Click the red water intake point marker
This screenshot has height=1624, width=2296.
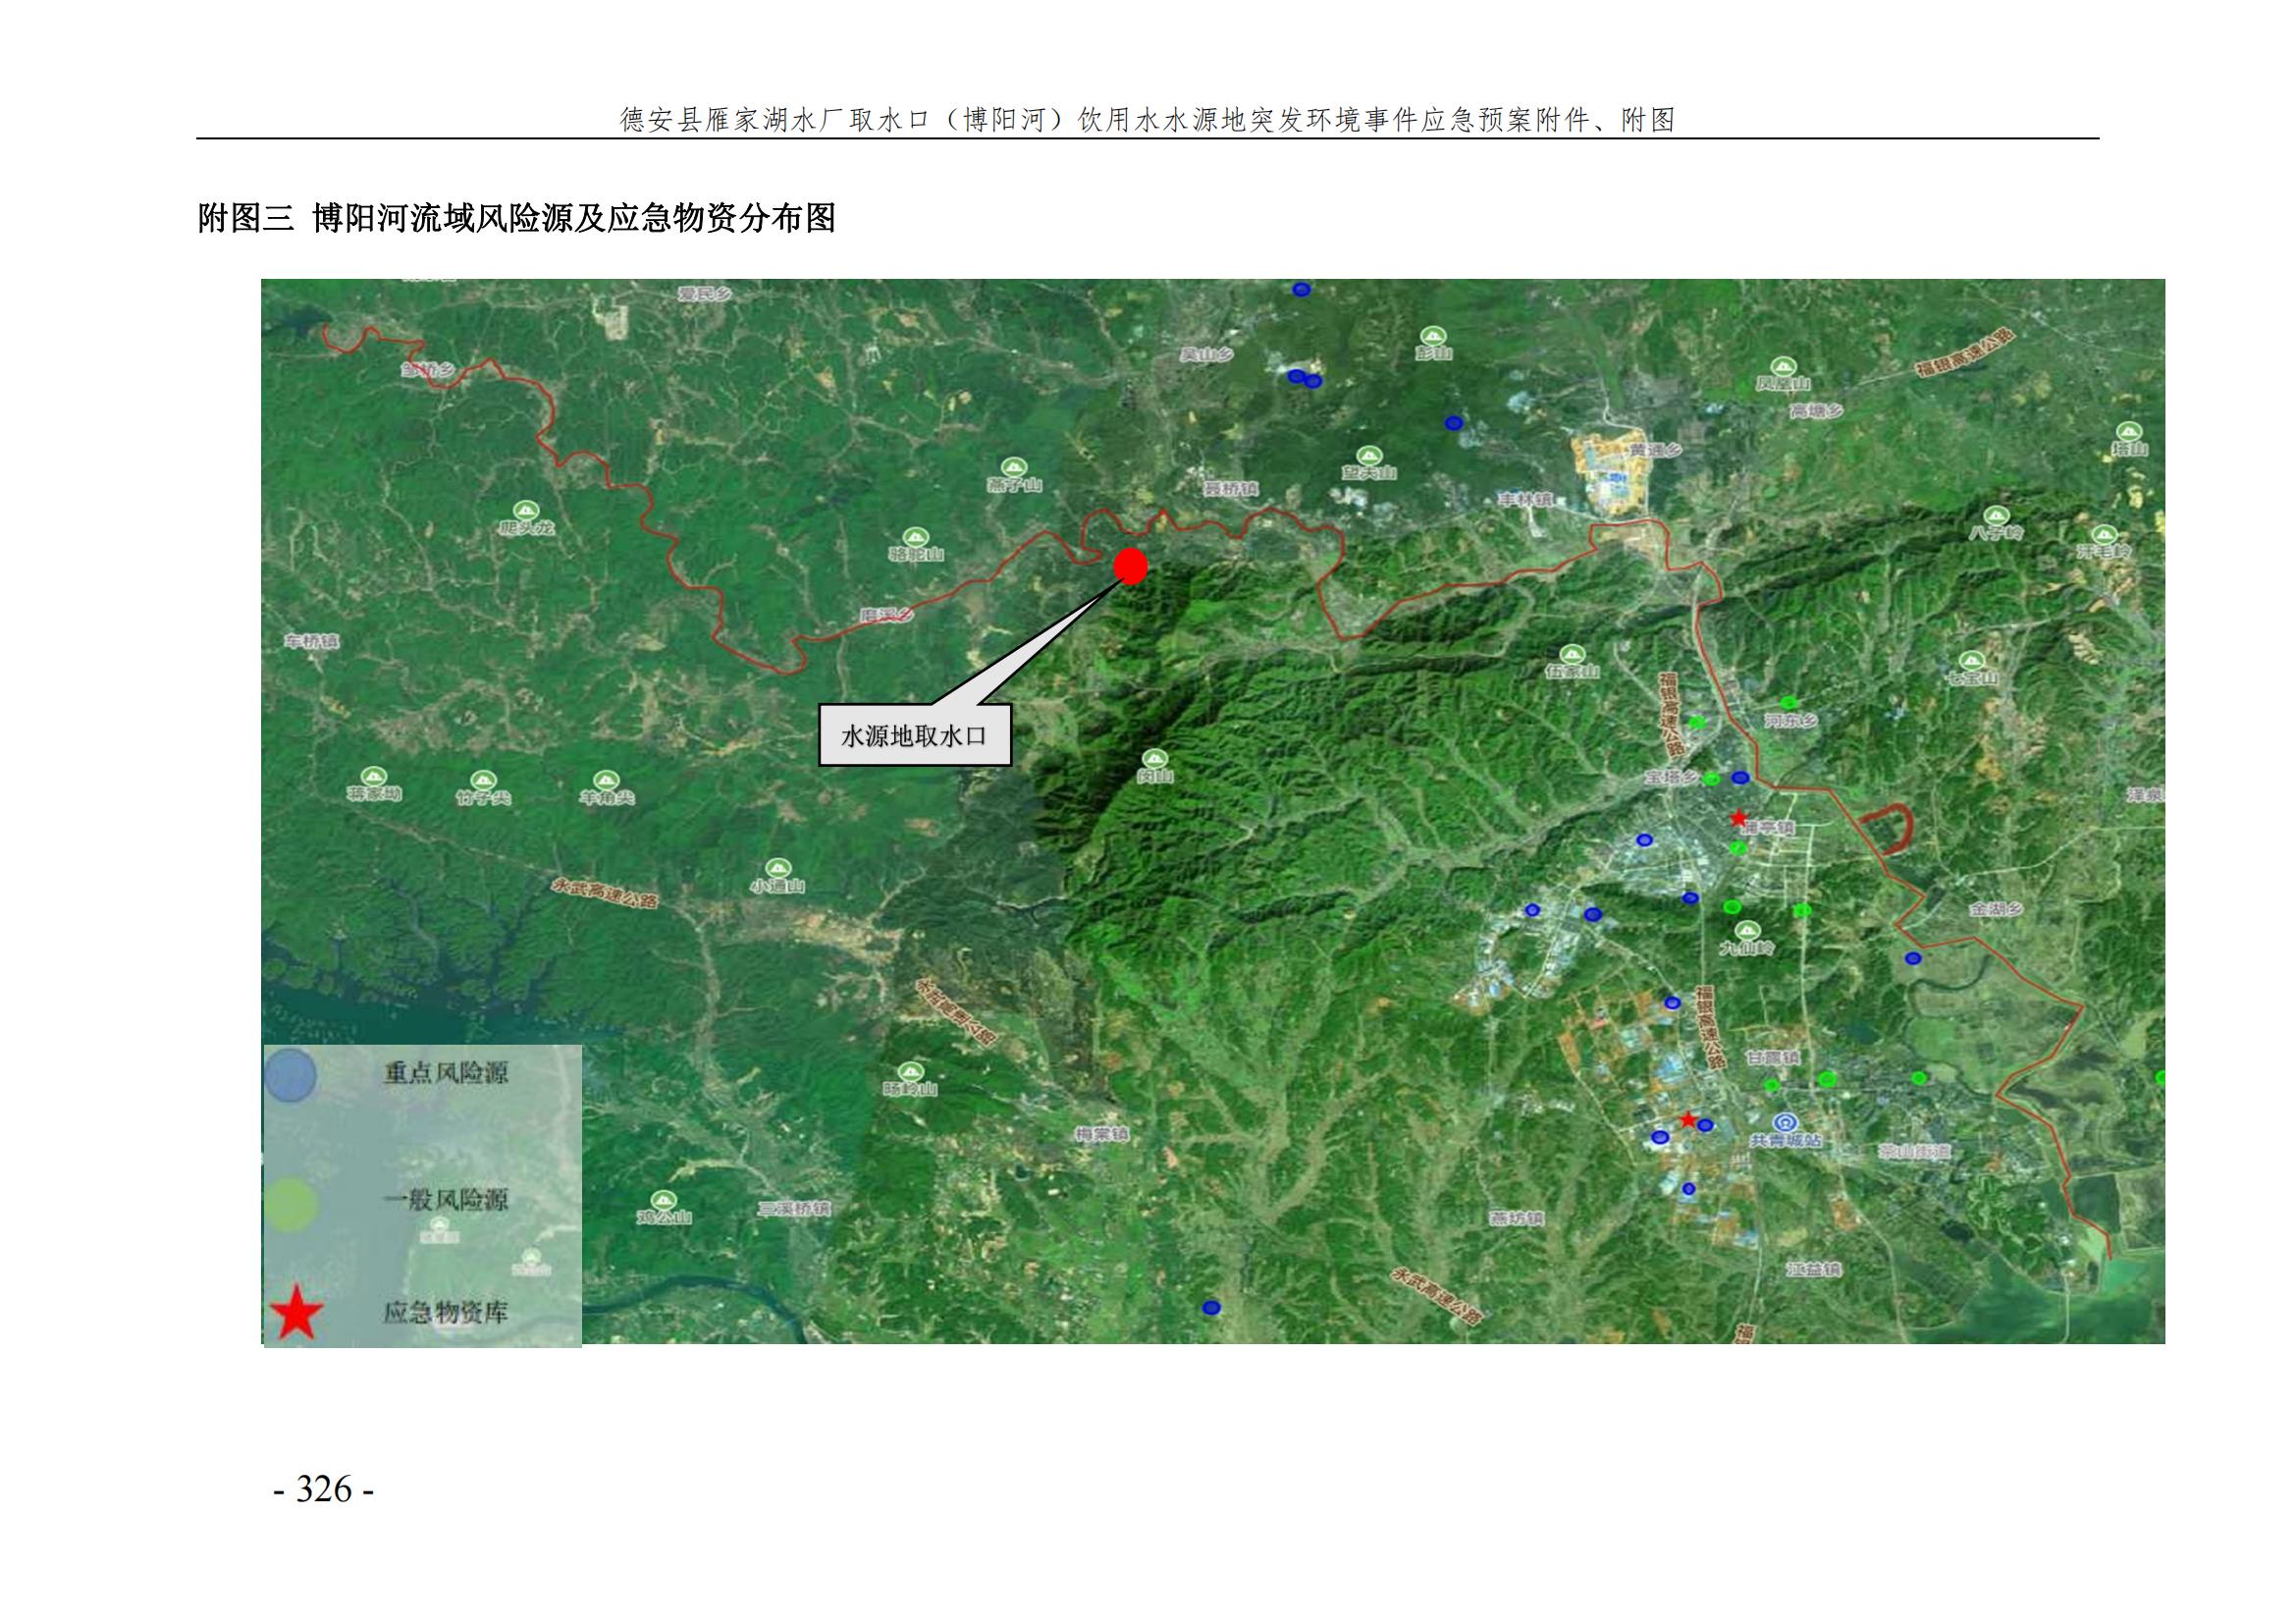[1130, 566]
